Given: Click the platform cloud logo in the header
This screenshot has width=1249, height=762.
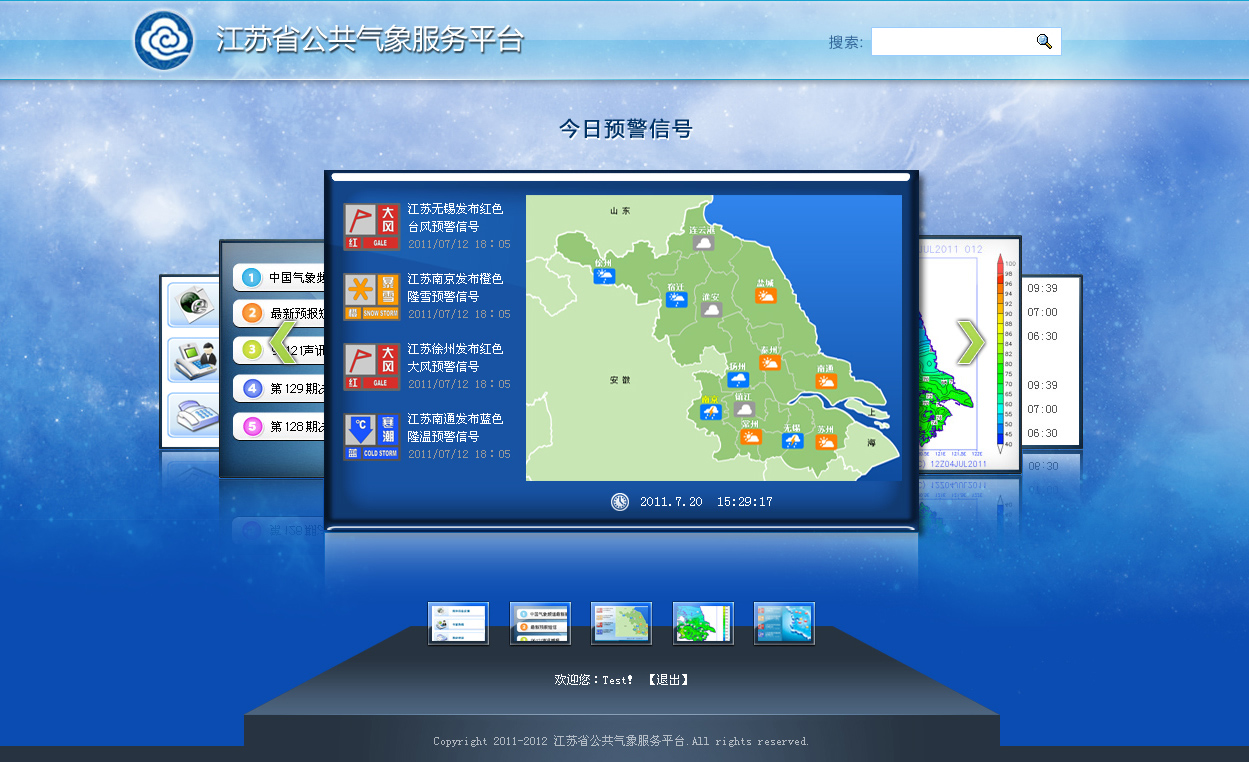Looking at the screenshot, I should pos(164,40).
